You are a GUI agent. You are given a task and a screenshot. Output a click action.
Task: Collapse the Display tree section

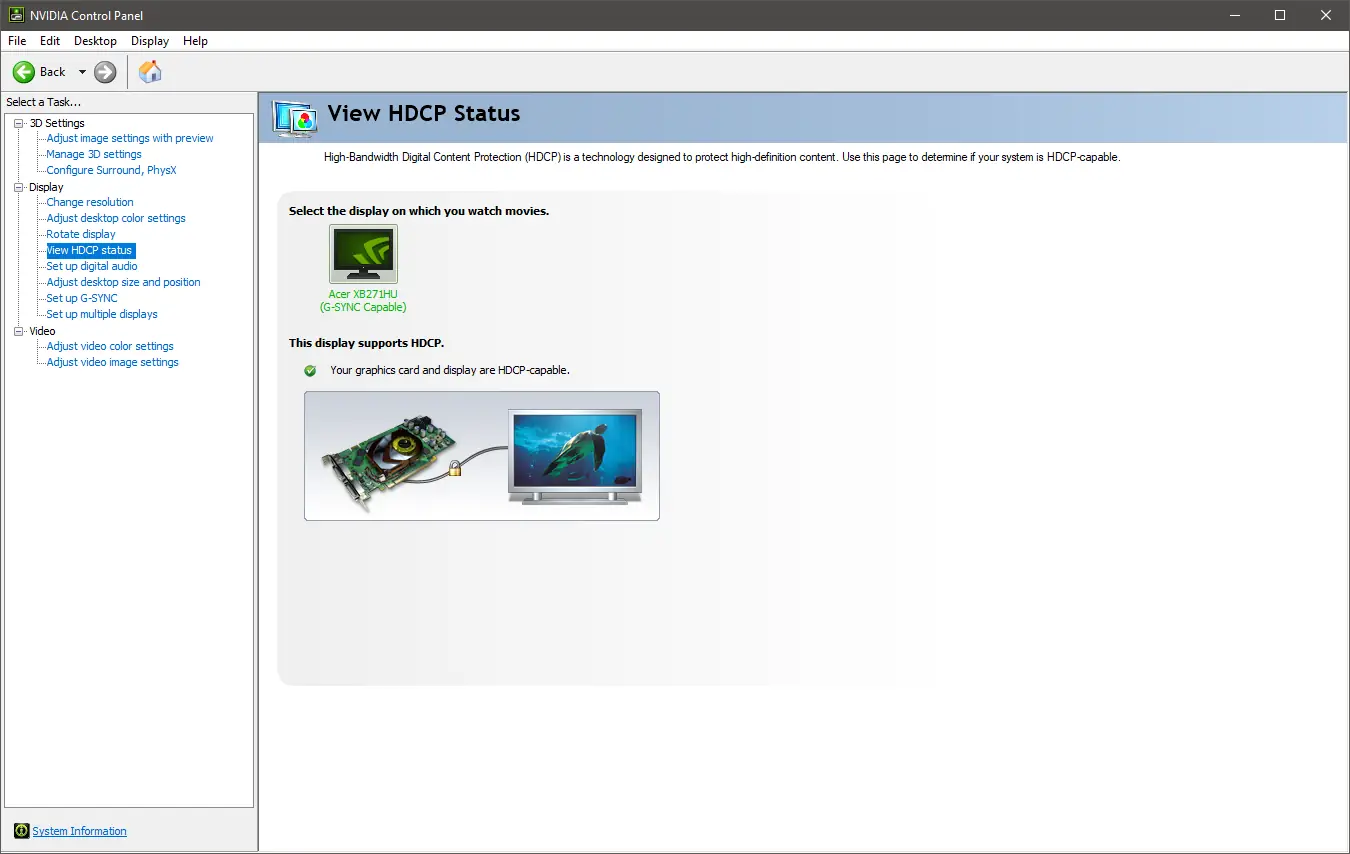17,186
